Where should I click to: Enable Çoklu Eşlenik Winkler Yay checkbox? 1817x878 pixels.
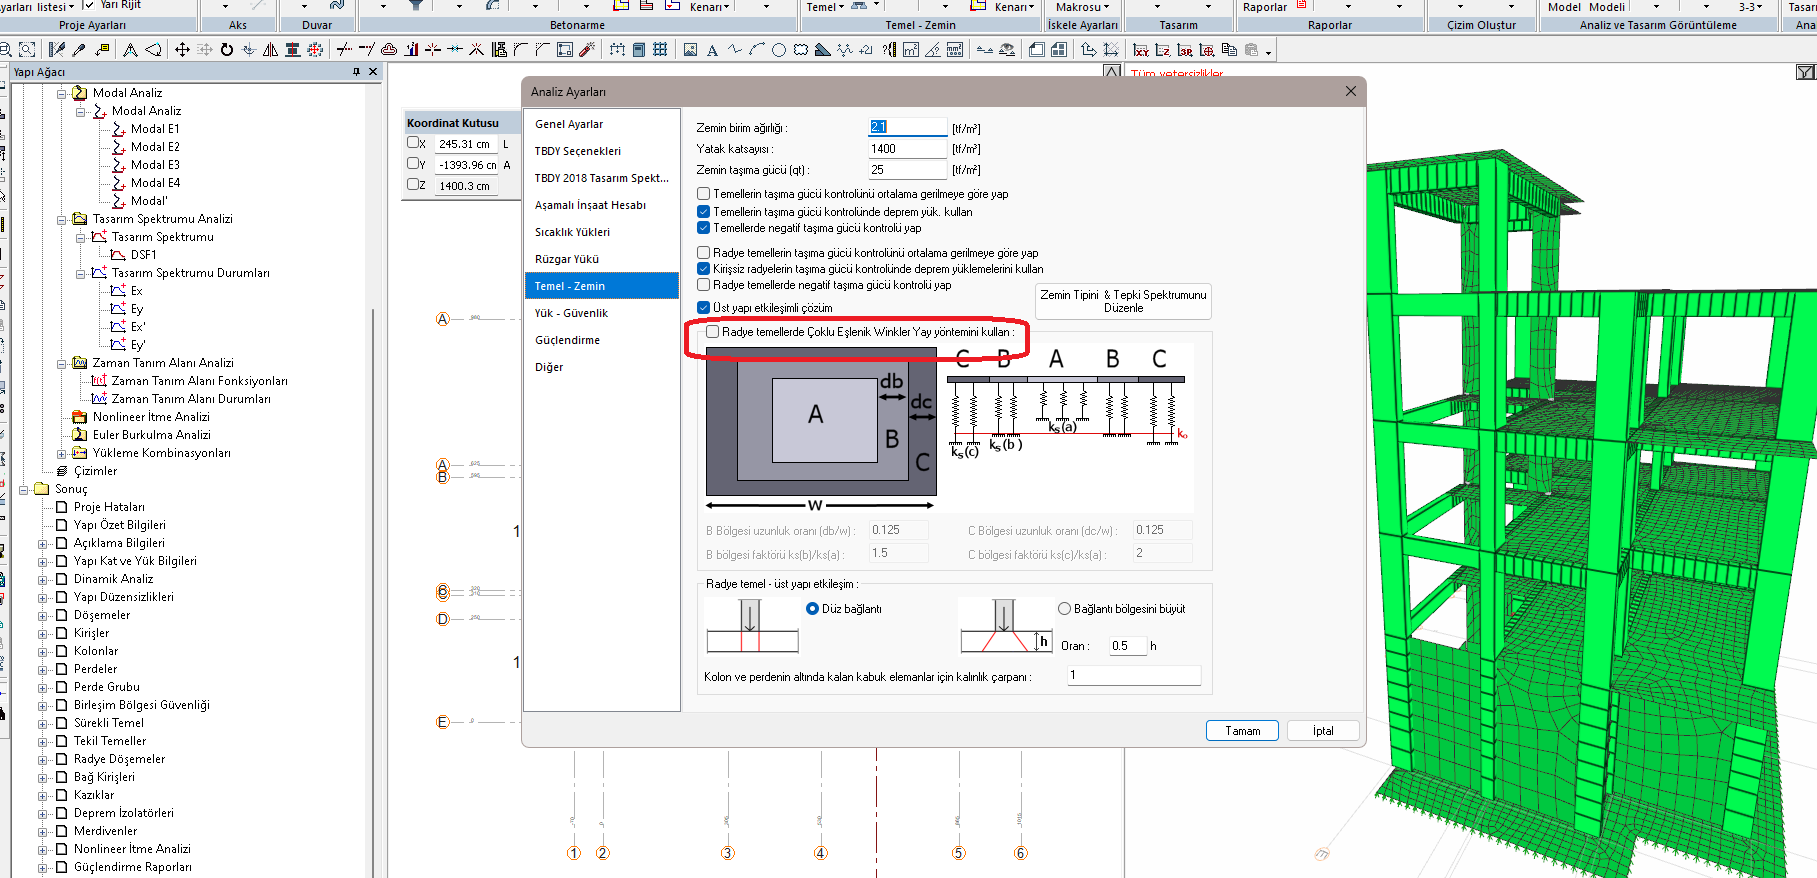(712, 332)
